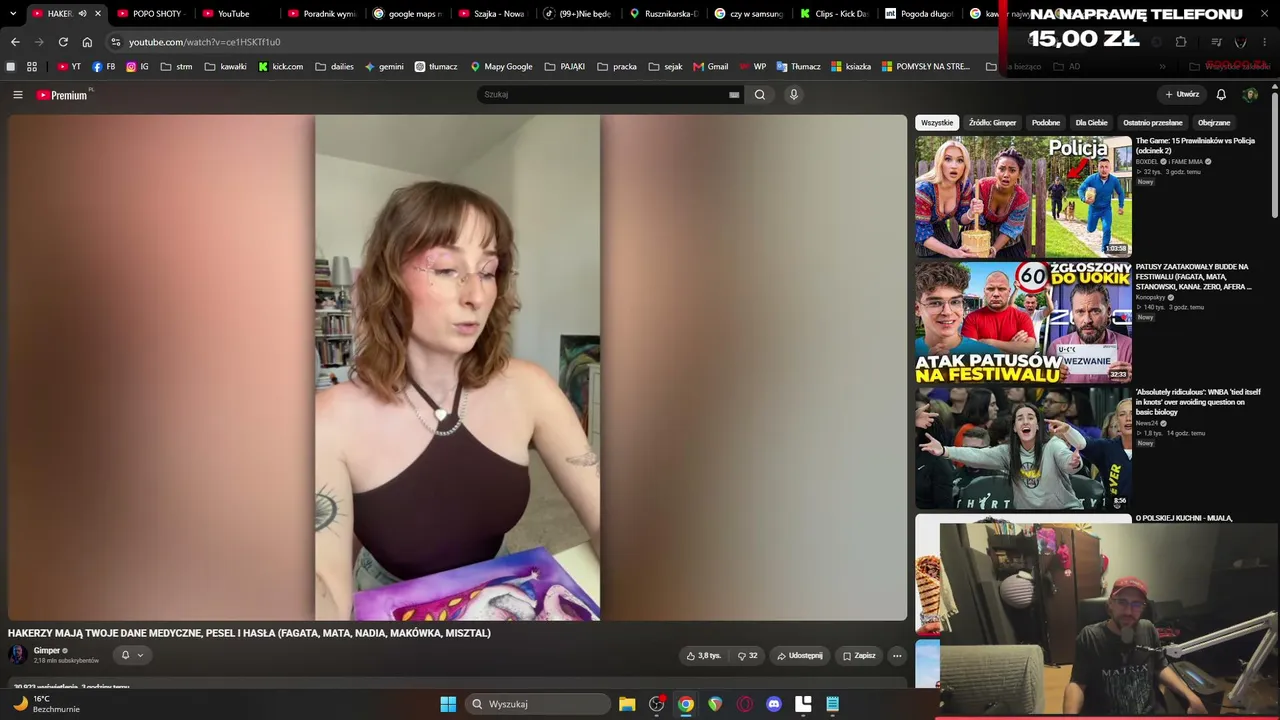
Task: Switch to the Poradnik browser tab
Action: point(321,14)
